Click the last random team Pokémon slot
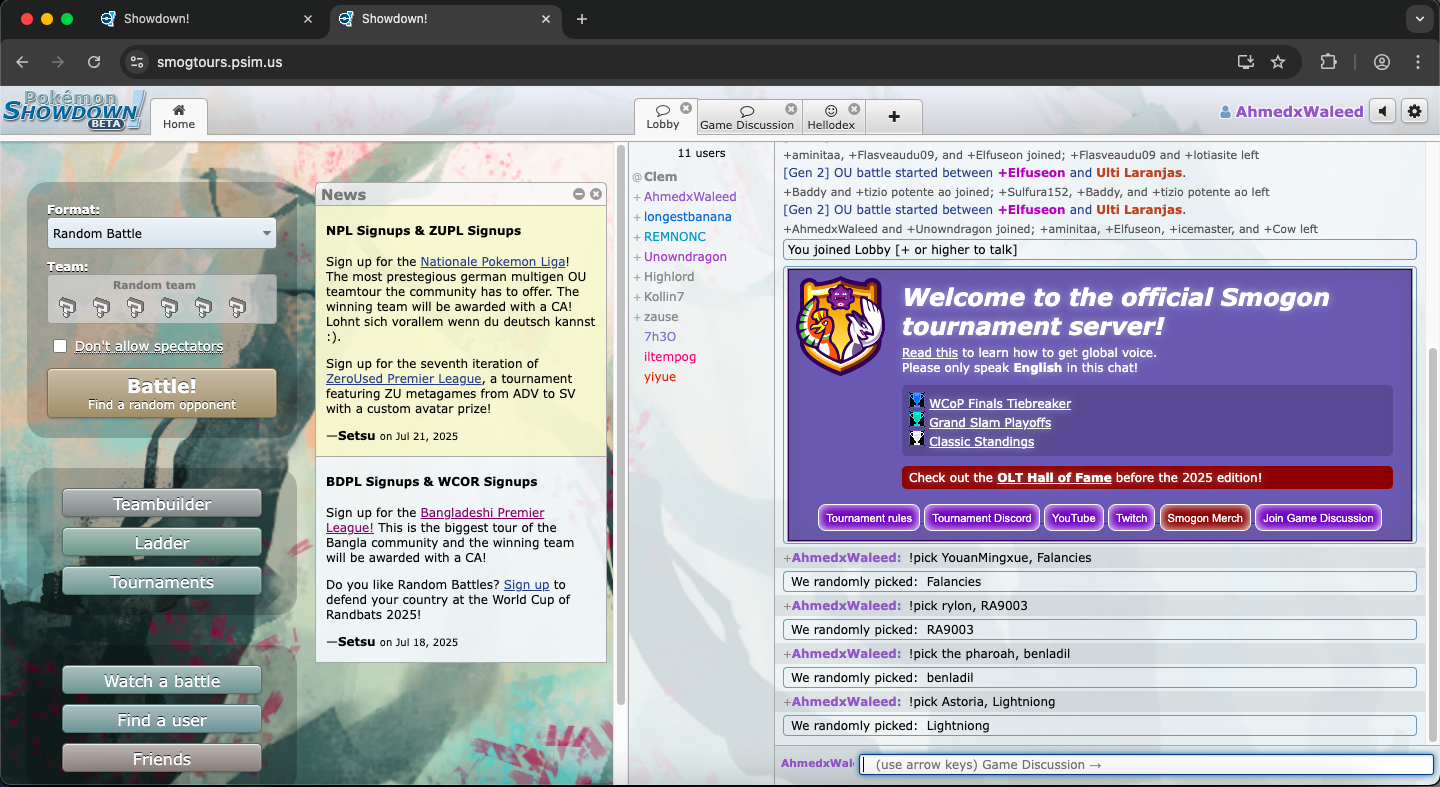 pyautogui.click(x=238, y=307)
